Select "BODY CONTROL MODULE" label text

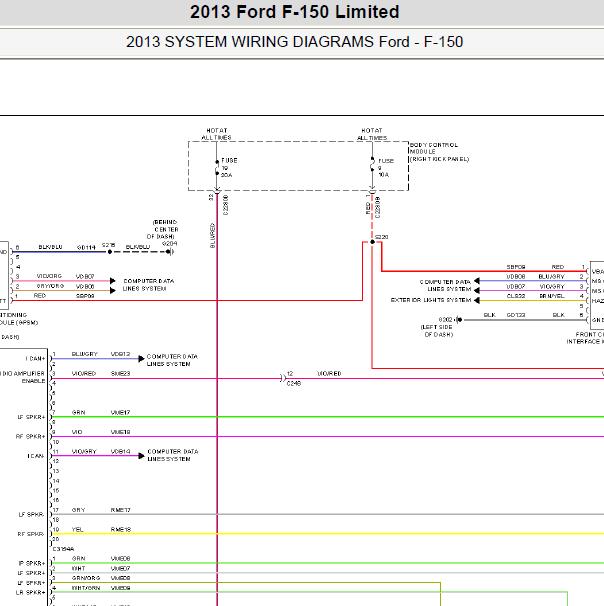[434, 148]
